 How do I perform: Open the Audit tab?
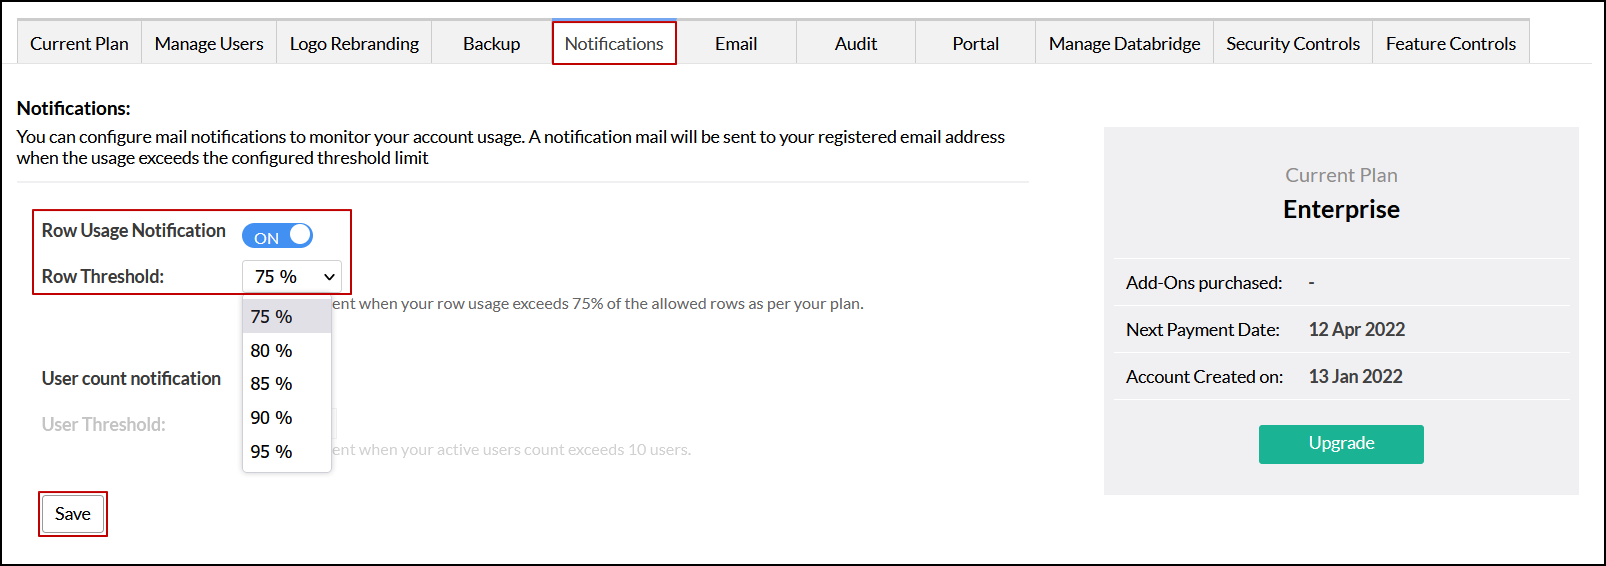(x=856, y=44)
